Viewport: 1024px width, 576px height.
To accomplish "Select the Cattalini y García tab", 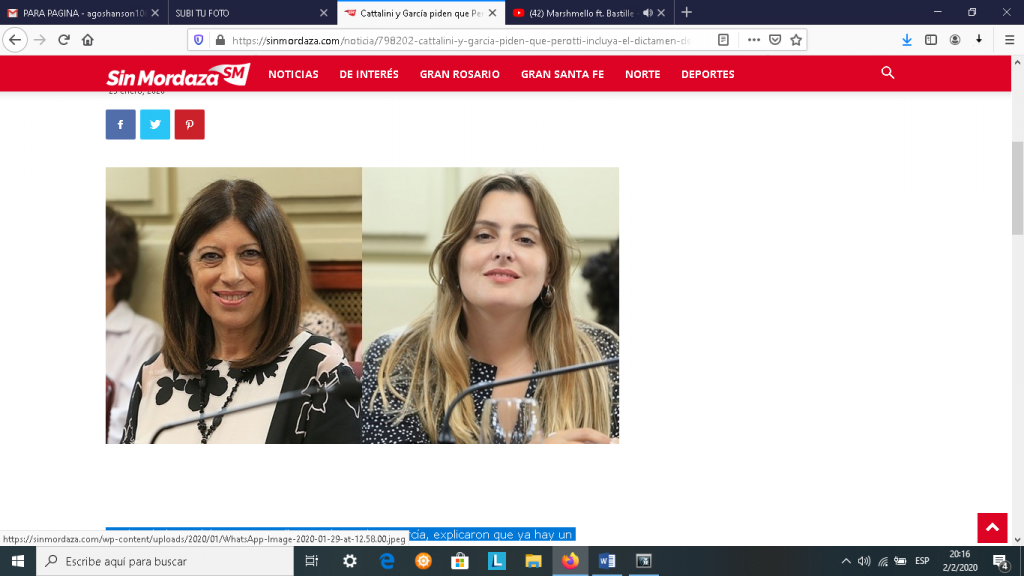I will pos(421,12).
